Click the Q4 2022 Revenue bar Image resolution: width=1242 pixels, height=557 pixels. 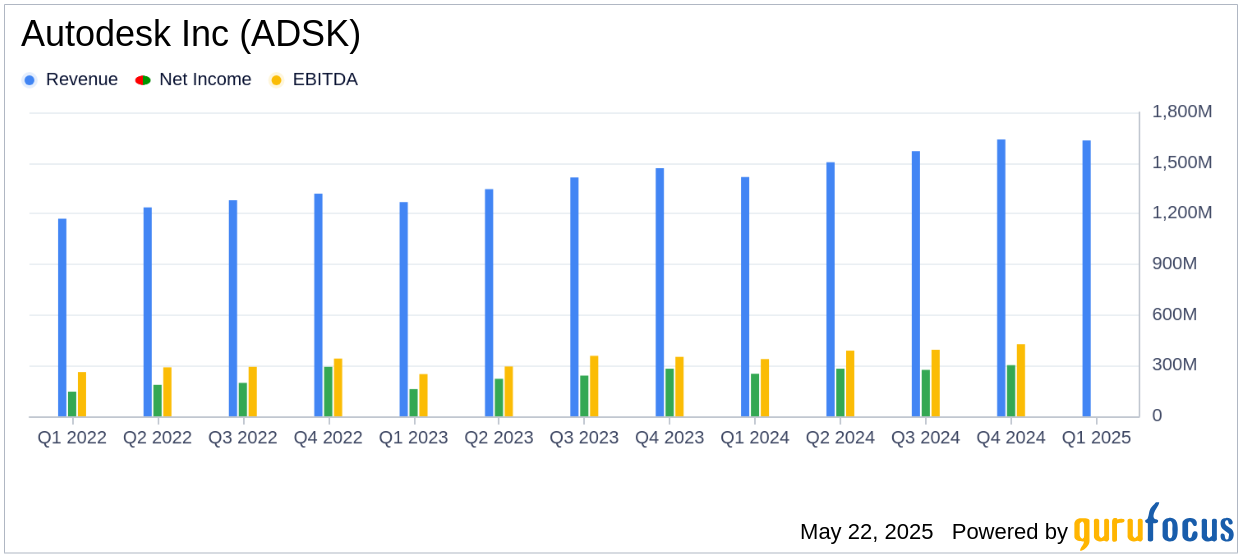(x=318, y=305)
